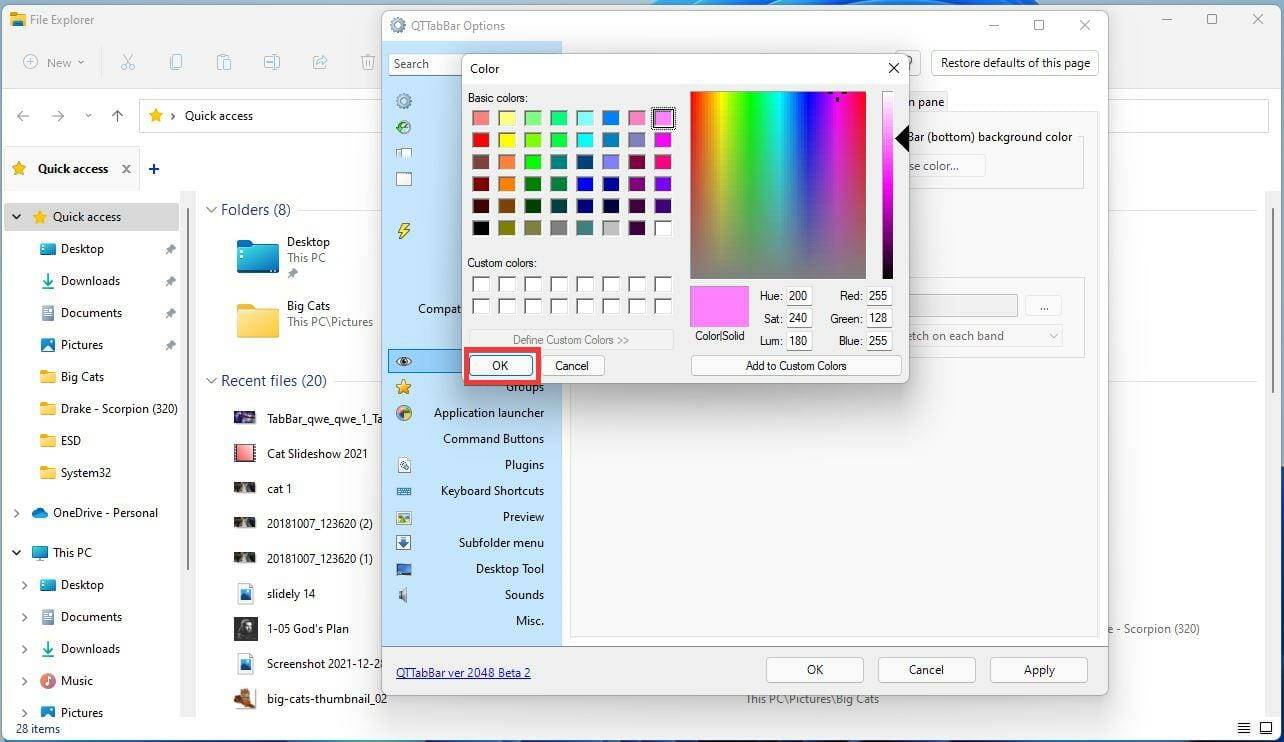
Task: Select the Groups star icon
Action: pyautogui.click(x=404, y=387)
